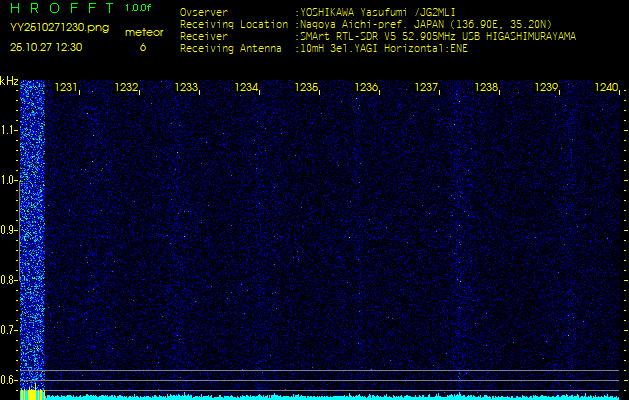Click the 1237 time tick label
The height and width of the screenshot is (400, 629).
click(x=427, y=88)
